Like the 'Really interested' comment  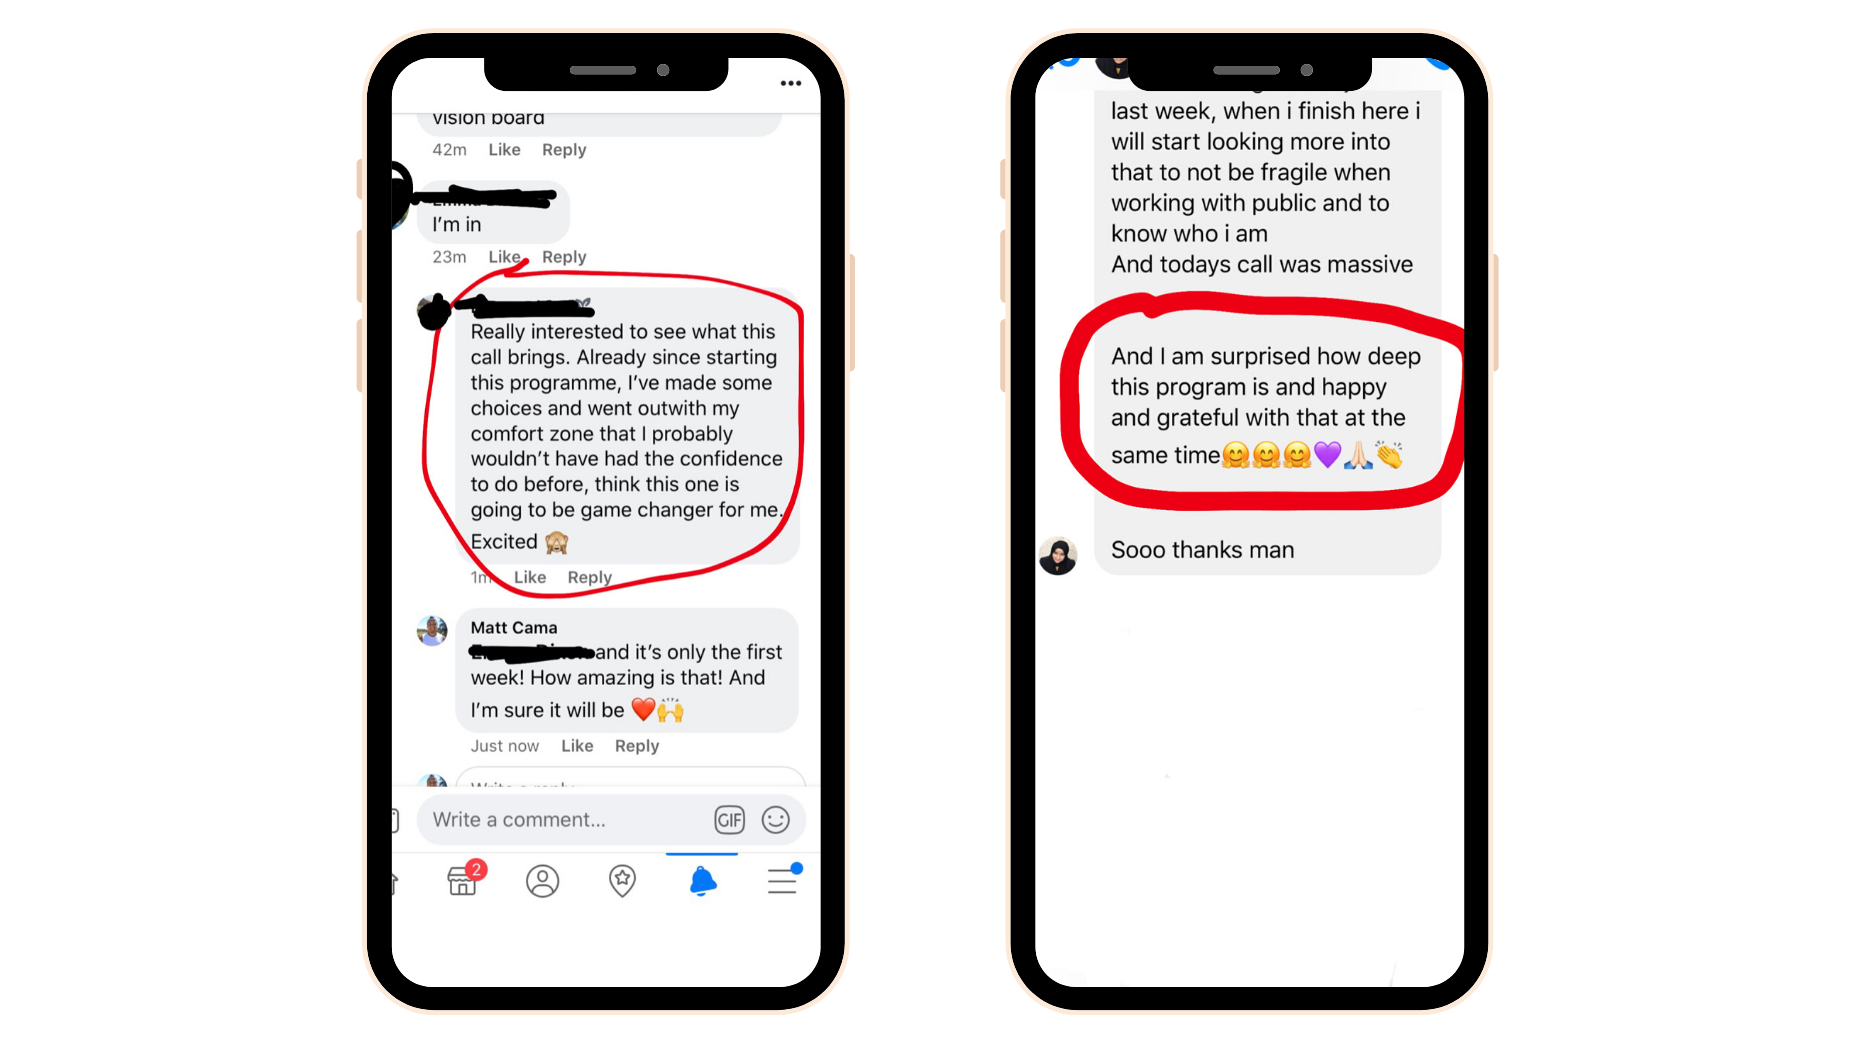point(530,577)
